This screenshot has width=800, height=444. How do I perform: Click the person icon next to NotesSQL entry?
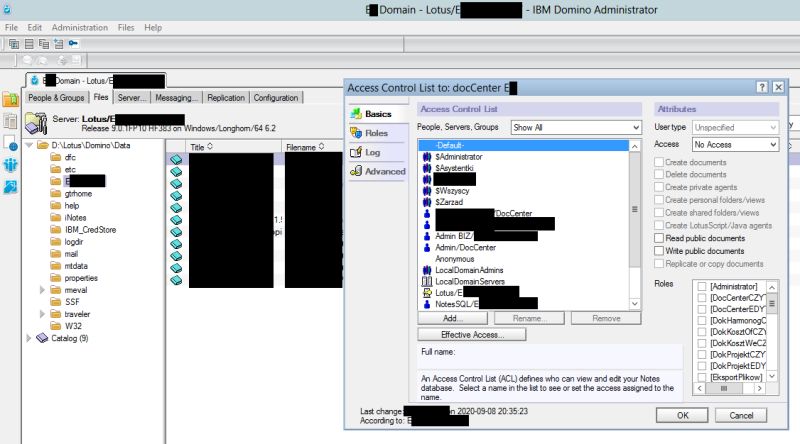tap(427, 304)
